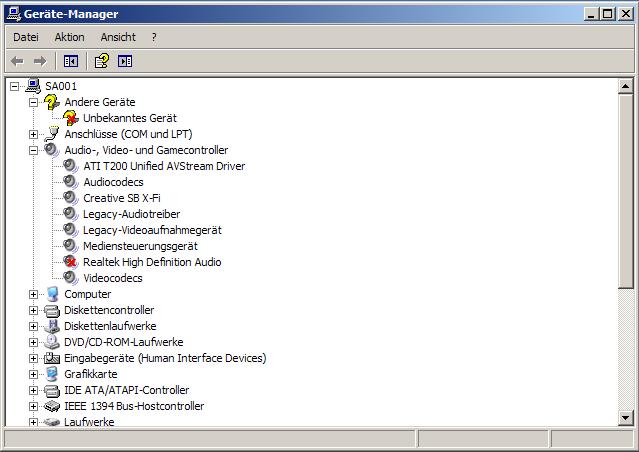Click the Properties toolbar icon with question mark
Screen dimensions: 639x452
[101, 61]
